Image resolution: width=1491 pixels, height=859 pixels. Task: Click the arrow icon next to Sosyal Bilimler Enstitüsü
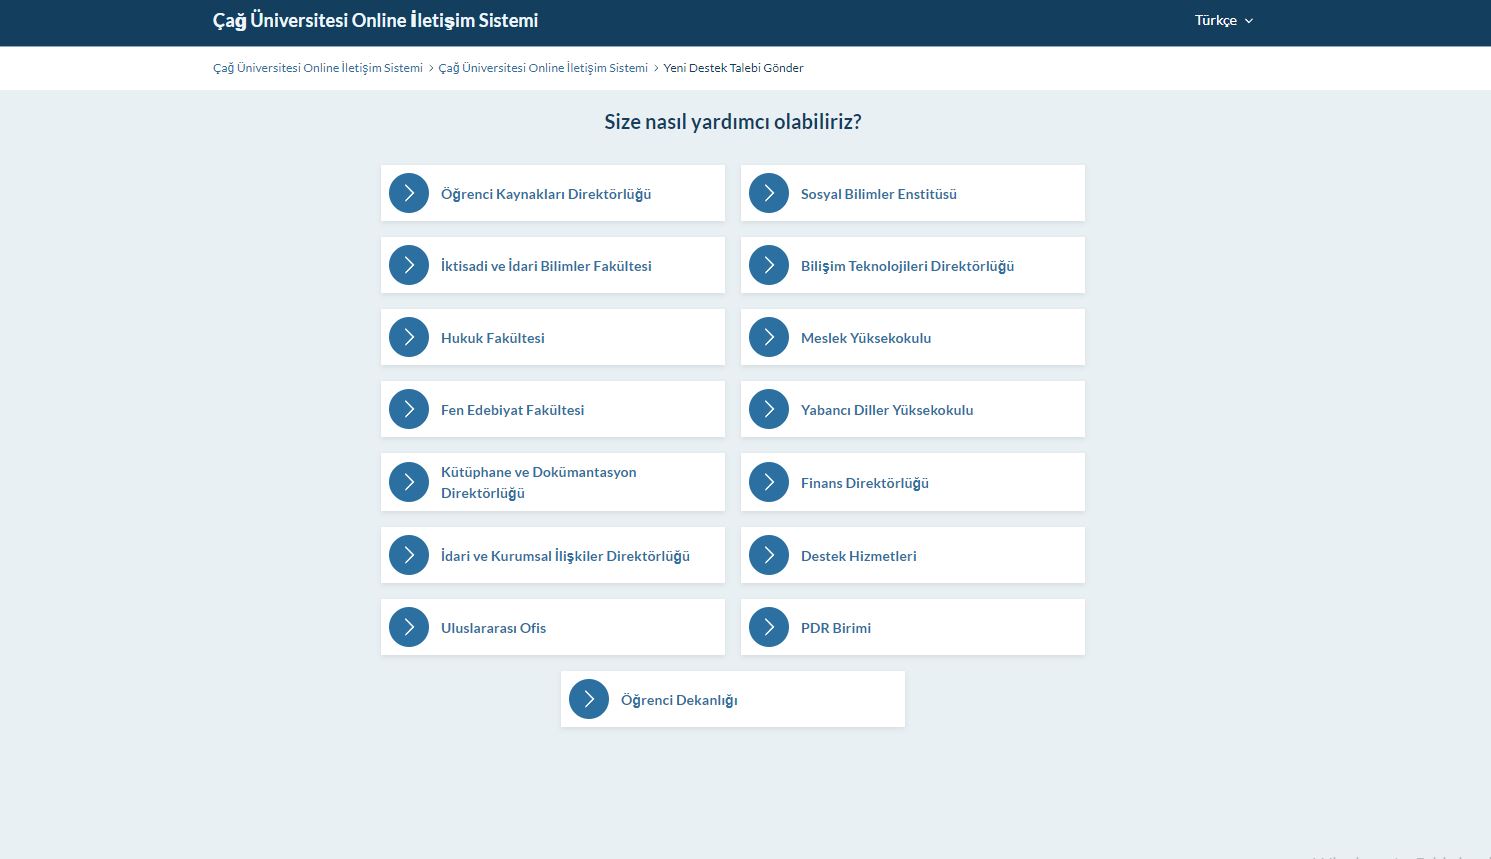[769, 193]
